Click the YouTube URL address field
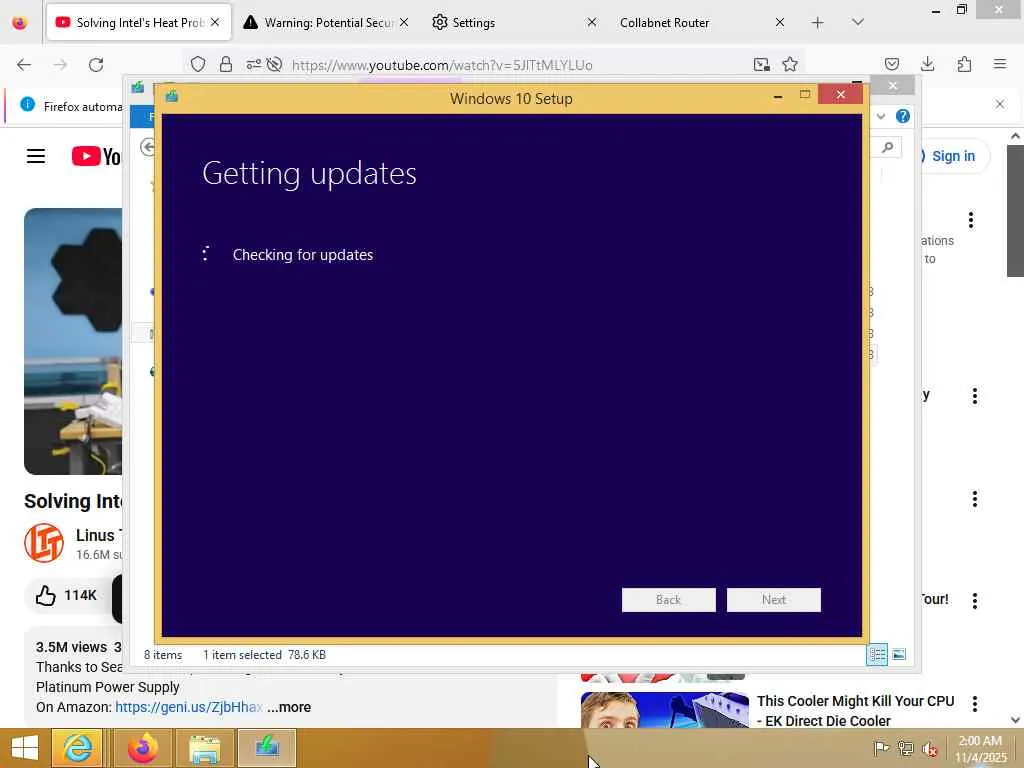1024x768 pixels. (x=442, y=65)
